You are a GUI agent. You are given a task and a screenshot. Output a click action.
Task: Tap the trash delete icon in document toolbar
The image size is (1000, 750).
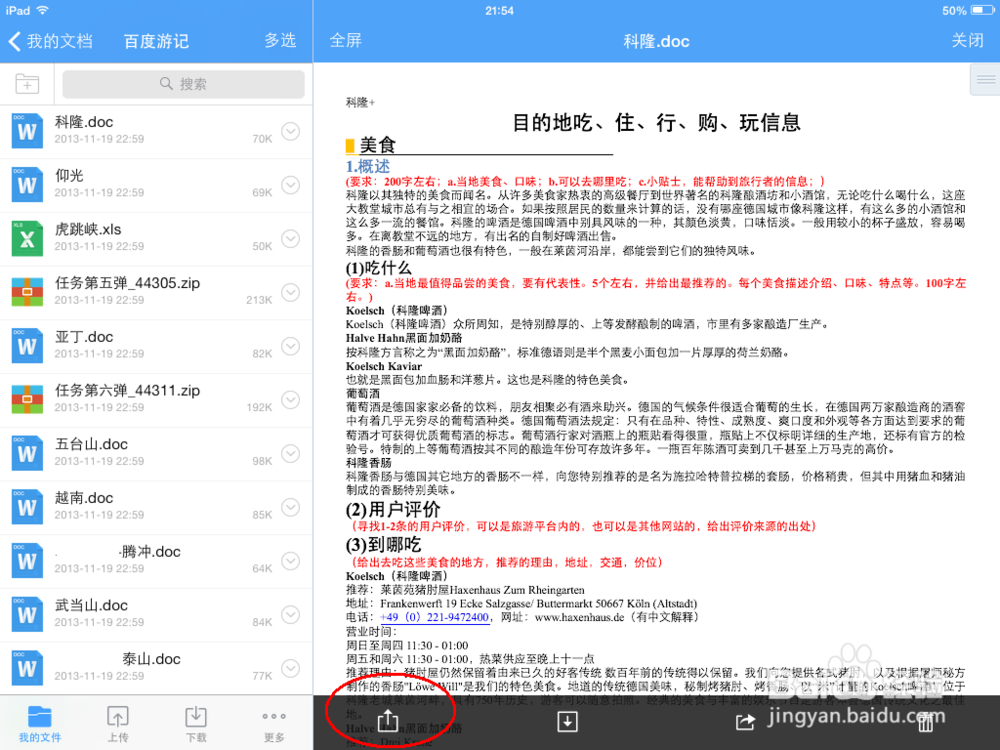point(925,722)
